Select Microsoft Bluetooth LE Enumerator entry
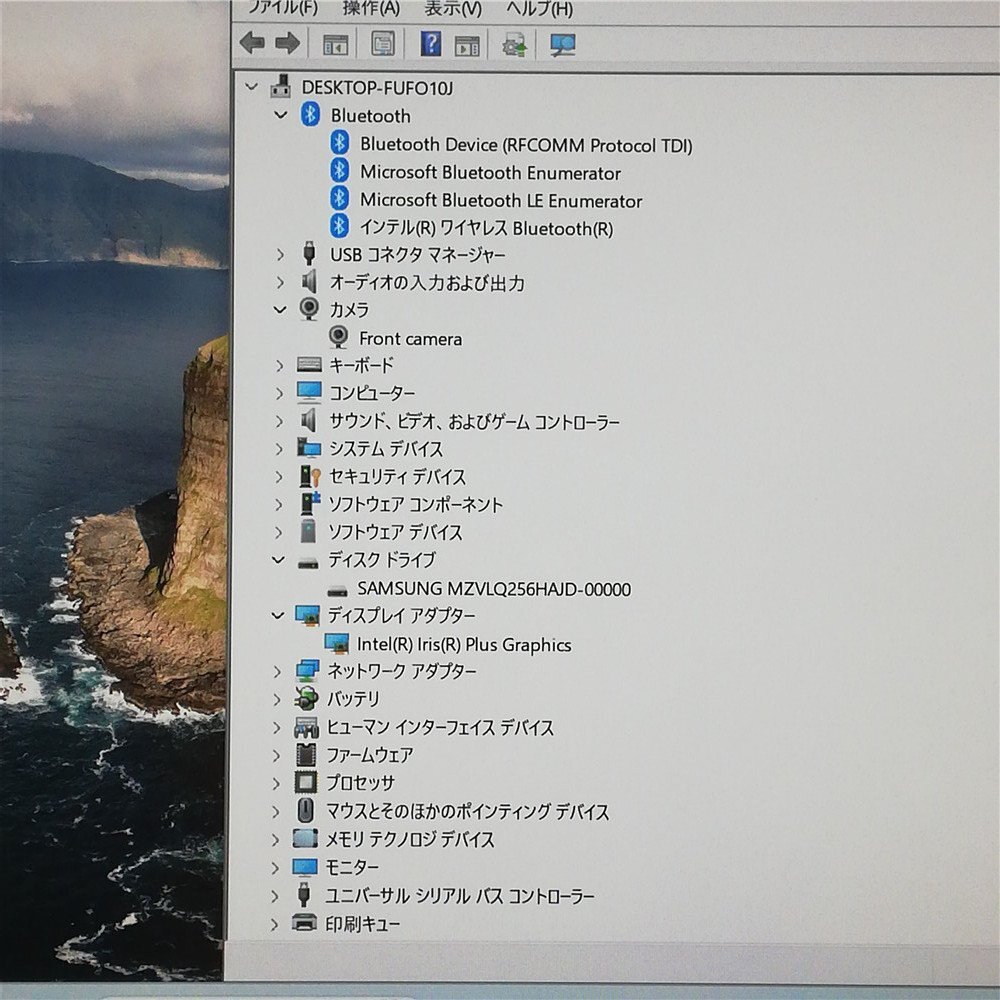The image size is (1000, 1000). [x=501, y=201]
